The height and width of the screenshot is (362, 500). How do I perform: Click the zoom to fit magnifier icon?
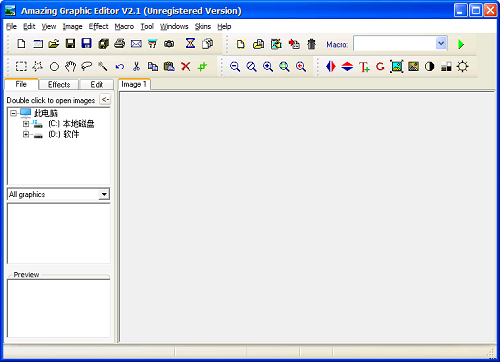pyautogui.click(x=284, y=67)
